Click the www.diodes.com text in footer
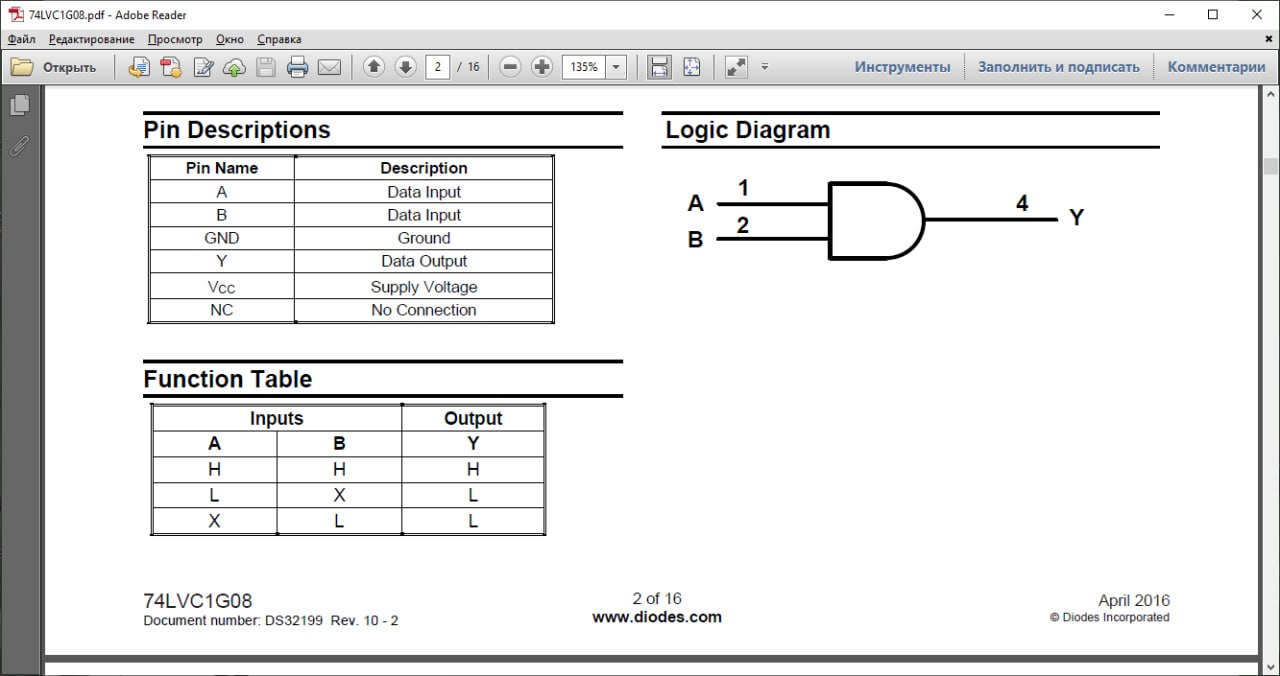The image size is (1280, 676). point(657,617)
